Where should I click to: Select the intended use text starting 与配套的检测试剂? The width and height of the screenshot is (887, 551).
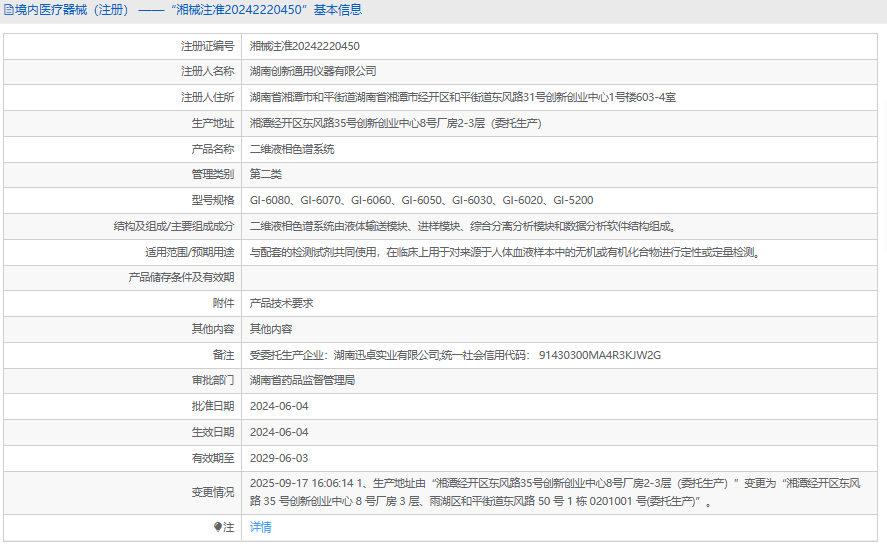tap(506, 252)
